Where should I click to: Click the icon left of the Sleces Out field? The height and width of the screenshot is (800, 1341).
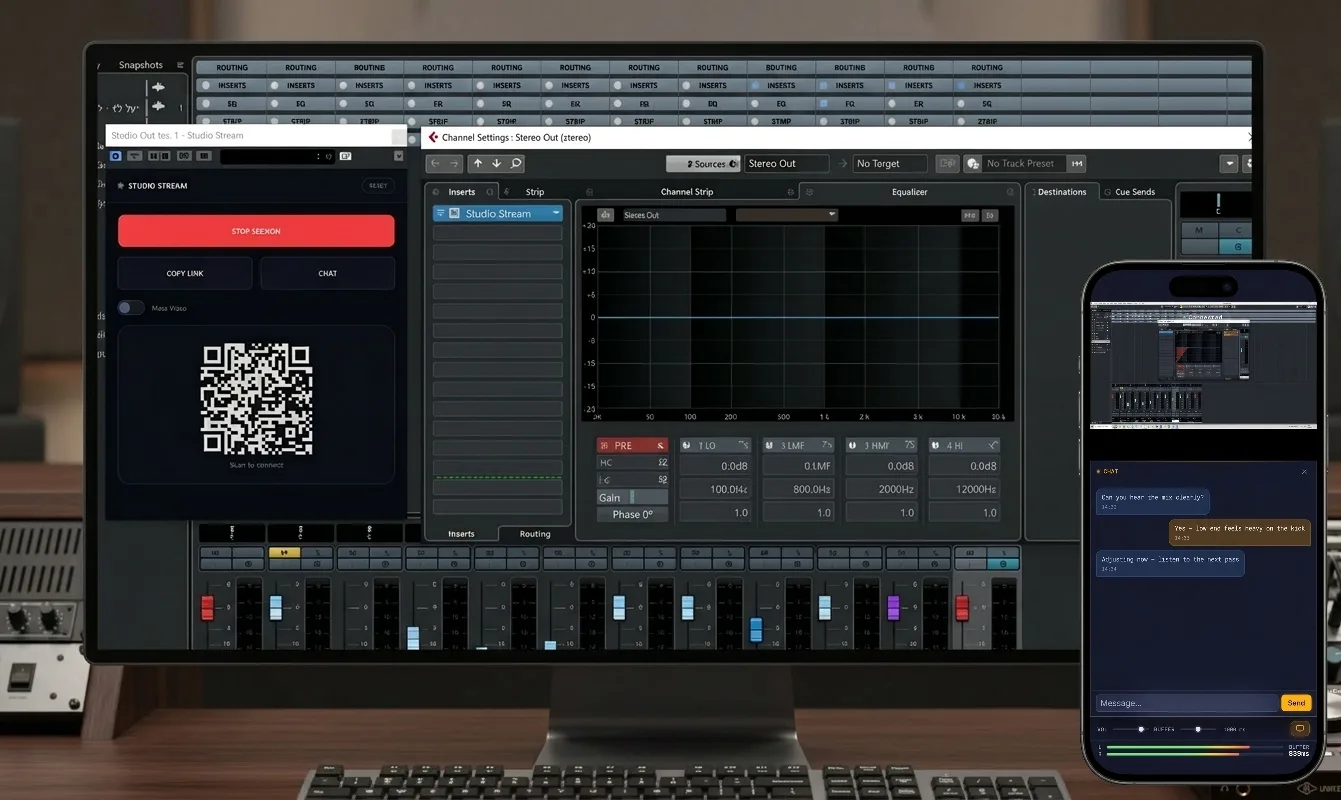pyautogui.click(x=605, y=215)
